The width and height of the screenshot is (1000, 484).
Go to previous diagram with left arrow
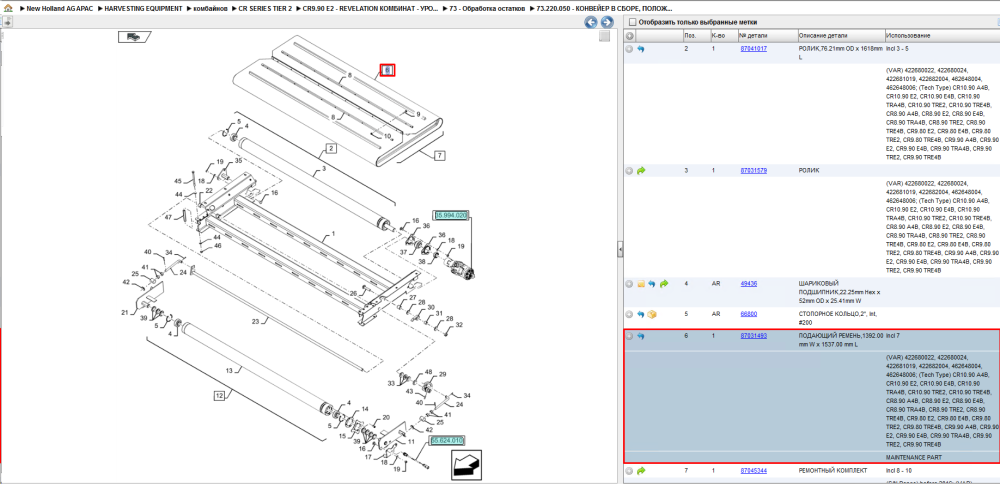(x=591, y=22)
